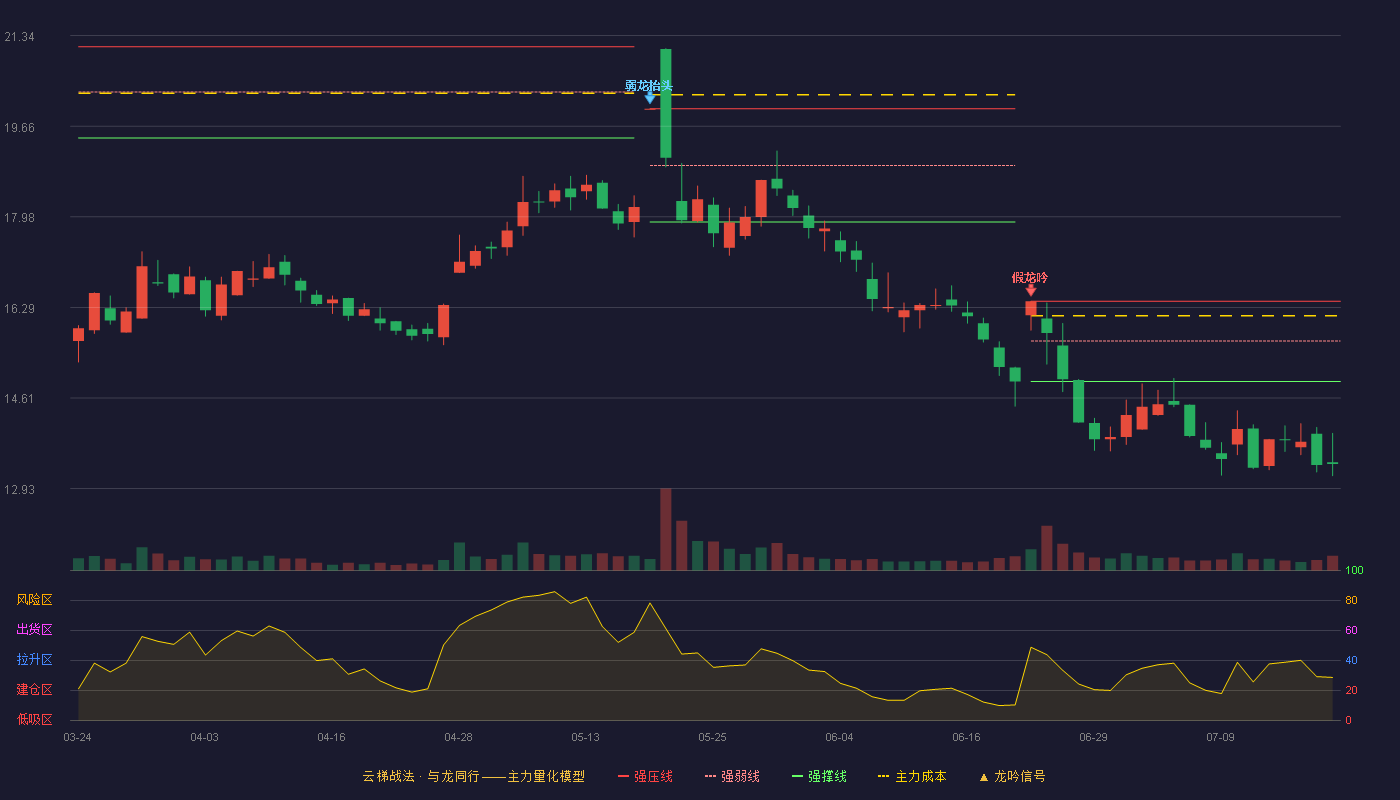Click the red 假龙吟 signal arrow
Screen dimensions: 1400x800
(x=1031, y=290)
